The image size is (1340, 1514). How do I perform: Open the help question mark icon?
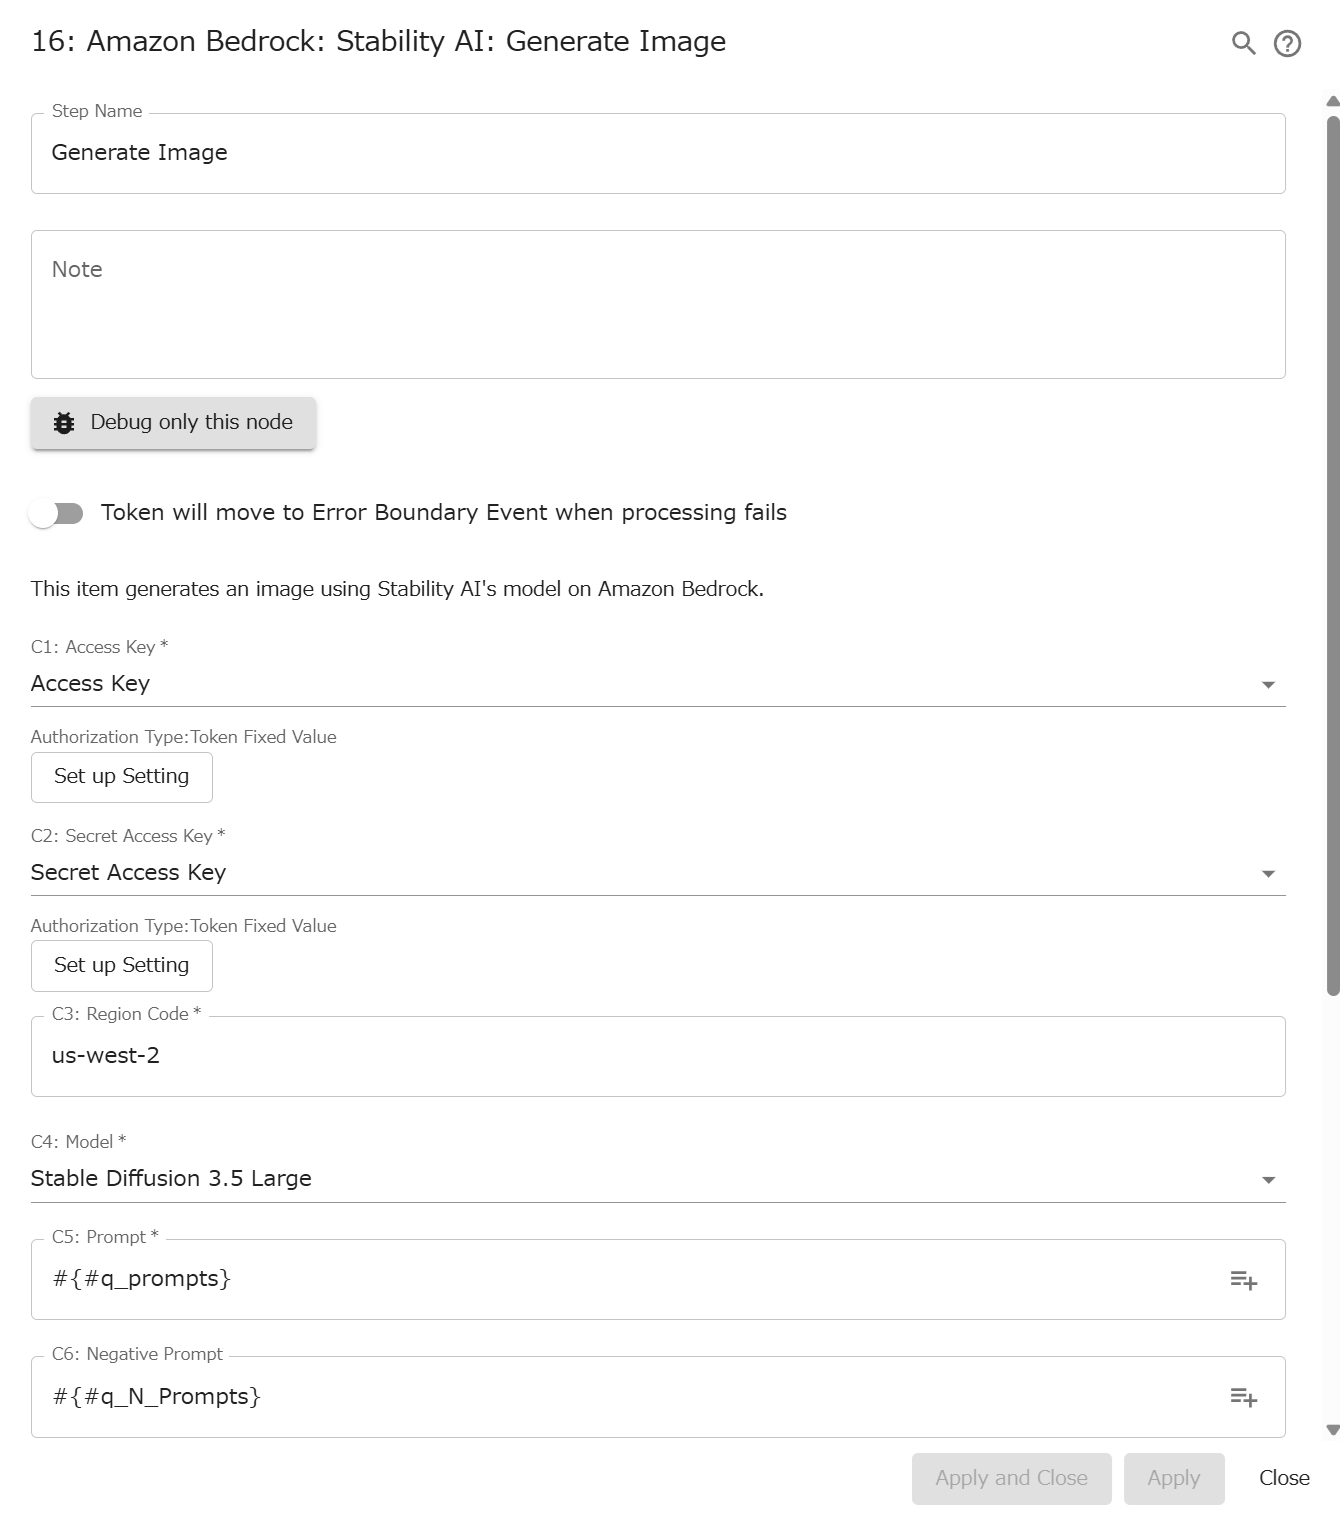[x=1287, y=43]
